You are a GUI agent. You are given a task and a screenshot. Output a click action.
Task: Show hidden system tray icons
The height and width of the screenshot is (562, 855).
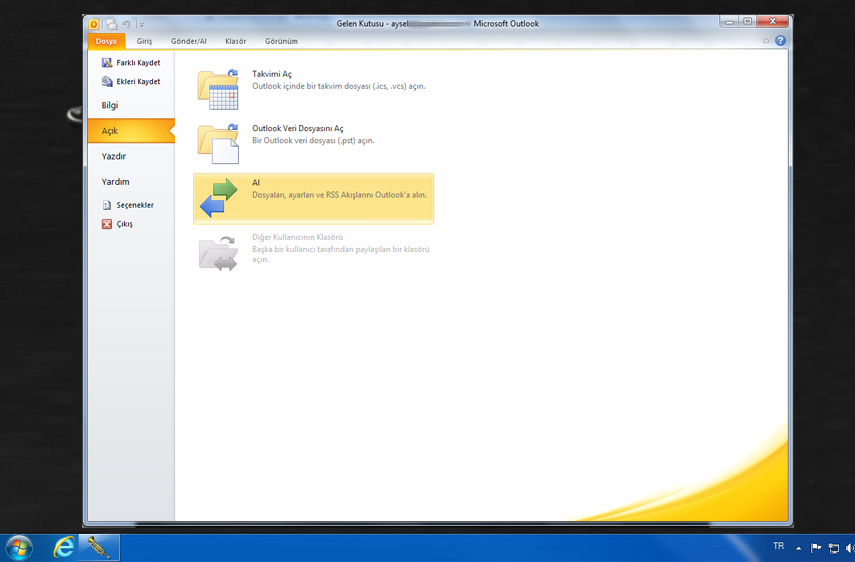(x=798, y=548)
